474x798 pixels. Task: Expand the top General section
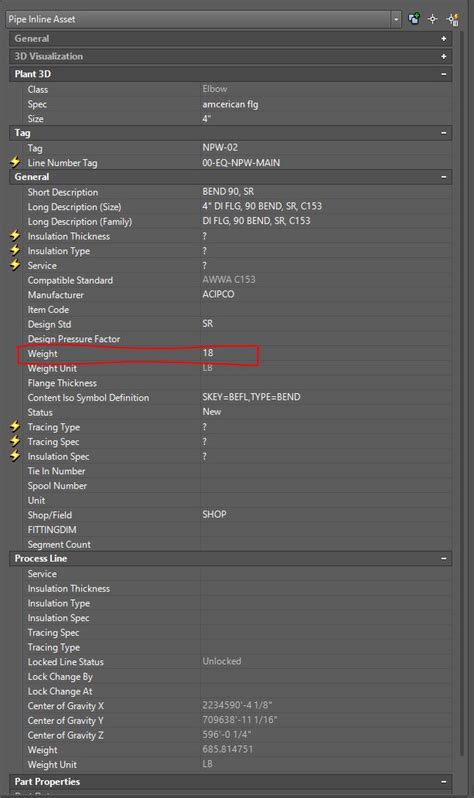click(x=443, y=39)
